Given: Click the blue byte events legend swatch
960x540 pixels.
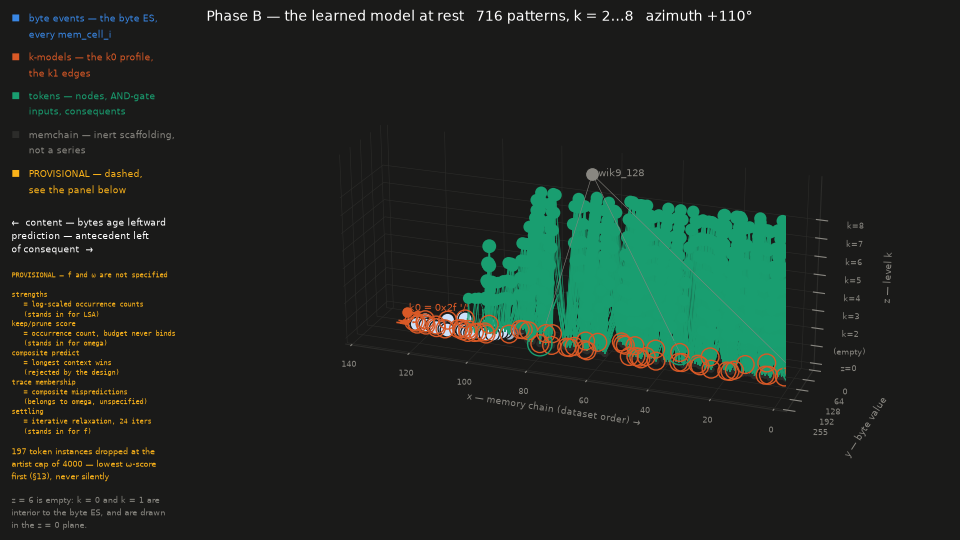Looking at the screenshot, I should [x=16, y=18].
